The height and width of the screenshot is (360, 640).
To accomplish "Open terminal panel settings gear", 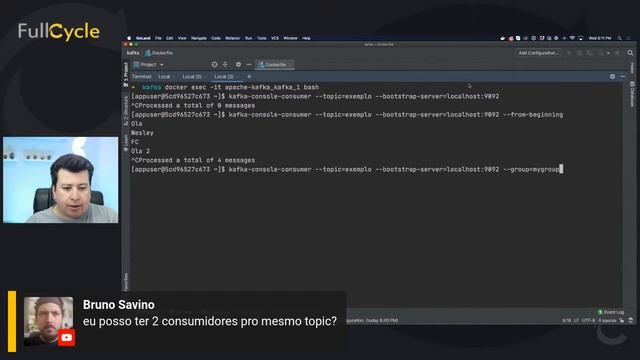I will coord(612,76).
